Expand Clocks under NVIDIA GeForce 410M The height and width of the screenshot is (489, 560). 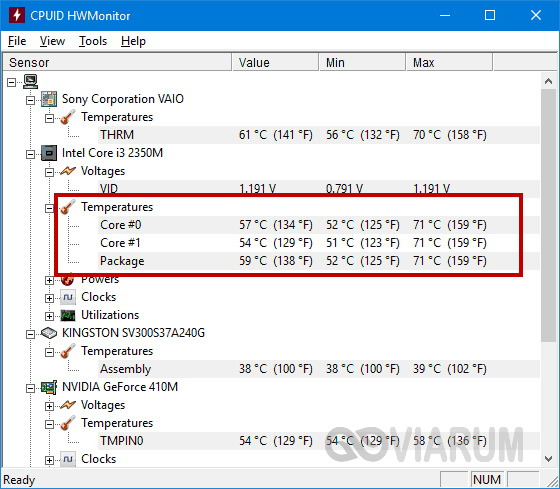[x=49, y=460]
